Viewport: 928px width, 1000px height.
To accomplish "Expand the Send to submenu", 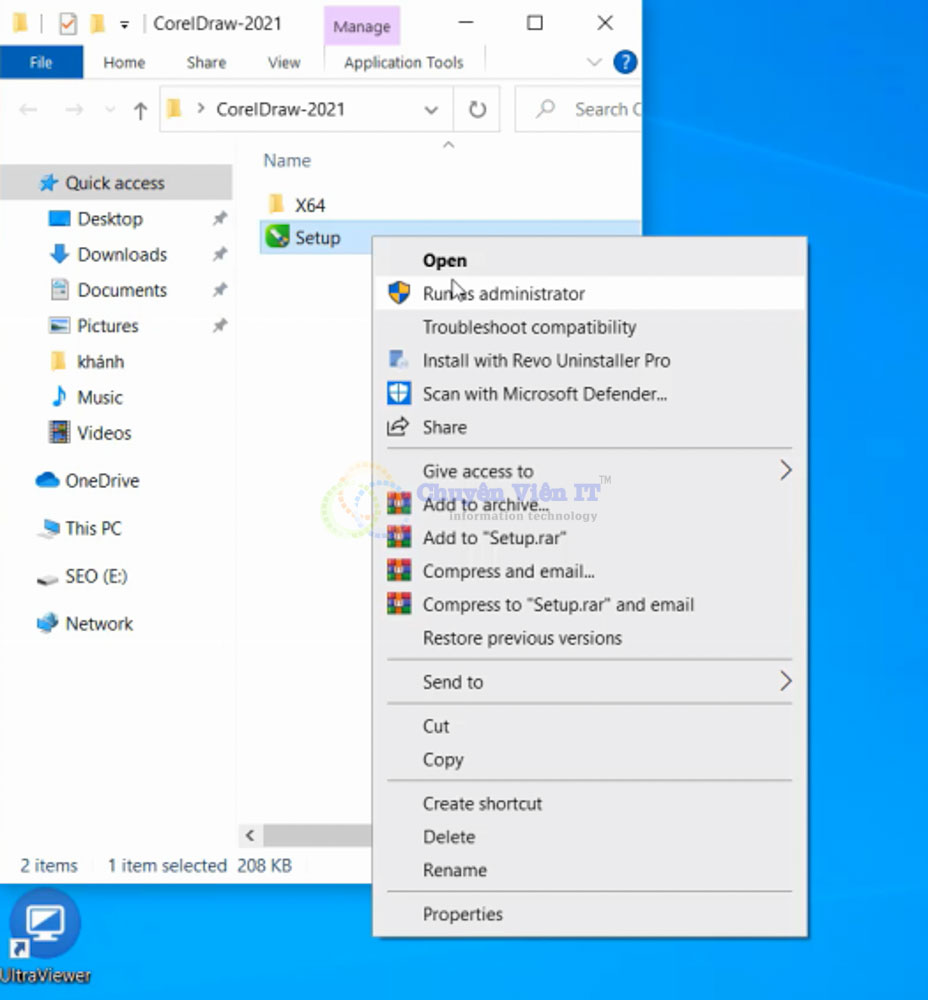I will coord(785,682).
